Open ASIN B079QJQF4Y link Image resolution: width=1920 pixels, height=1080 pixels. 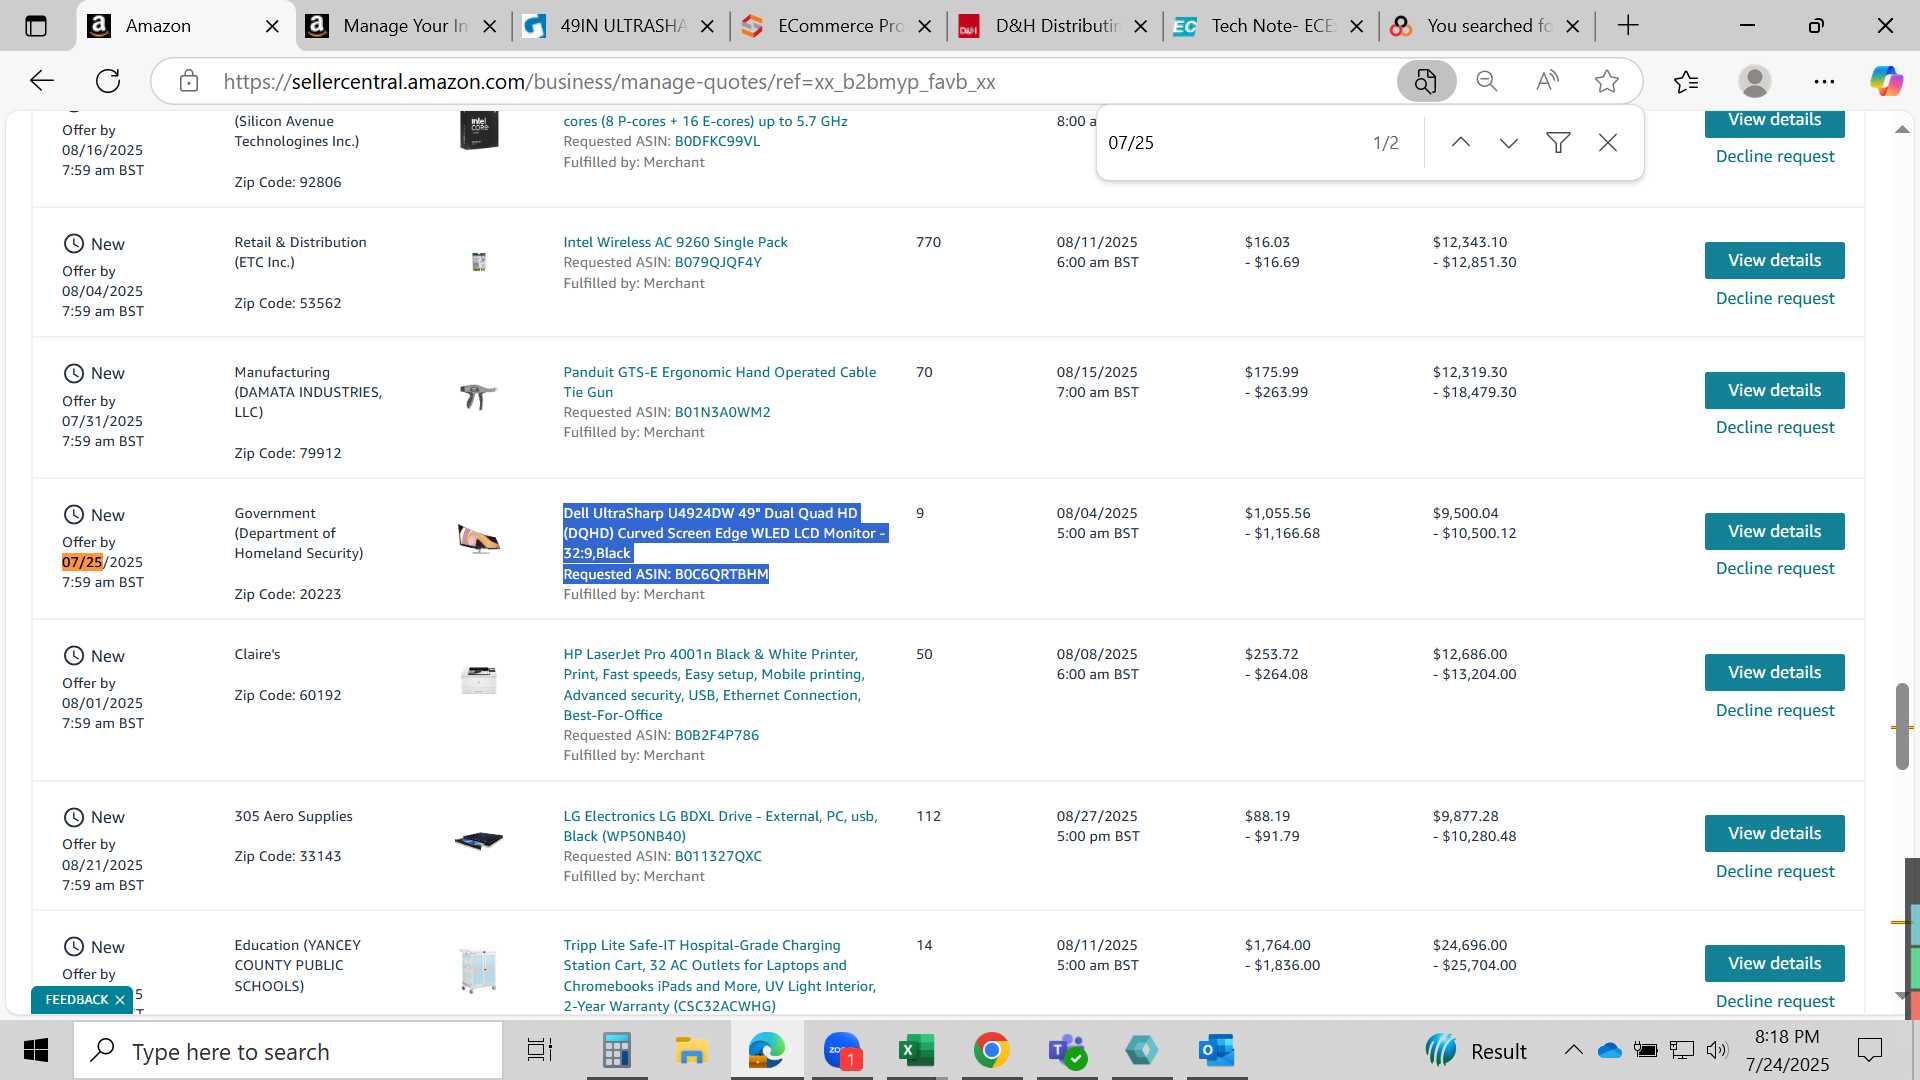(718, 262)
